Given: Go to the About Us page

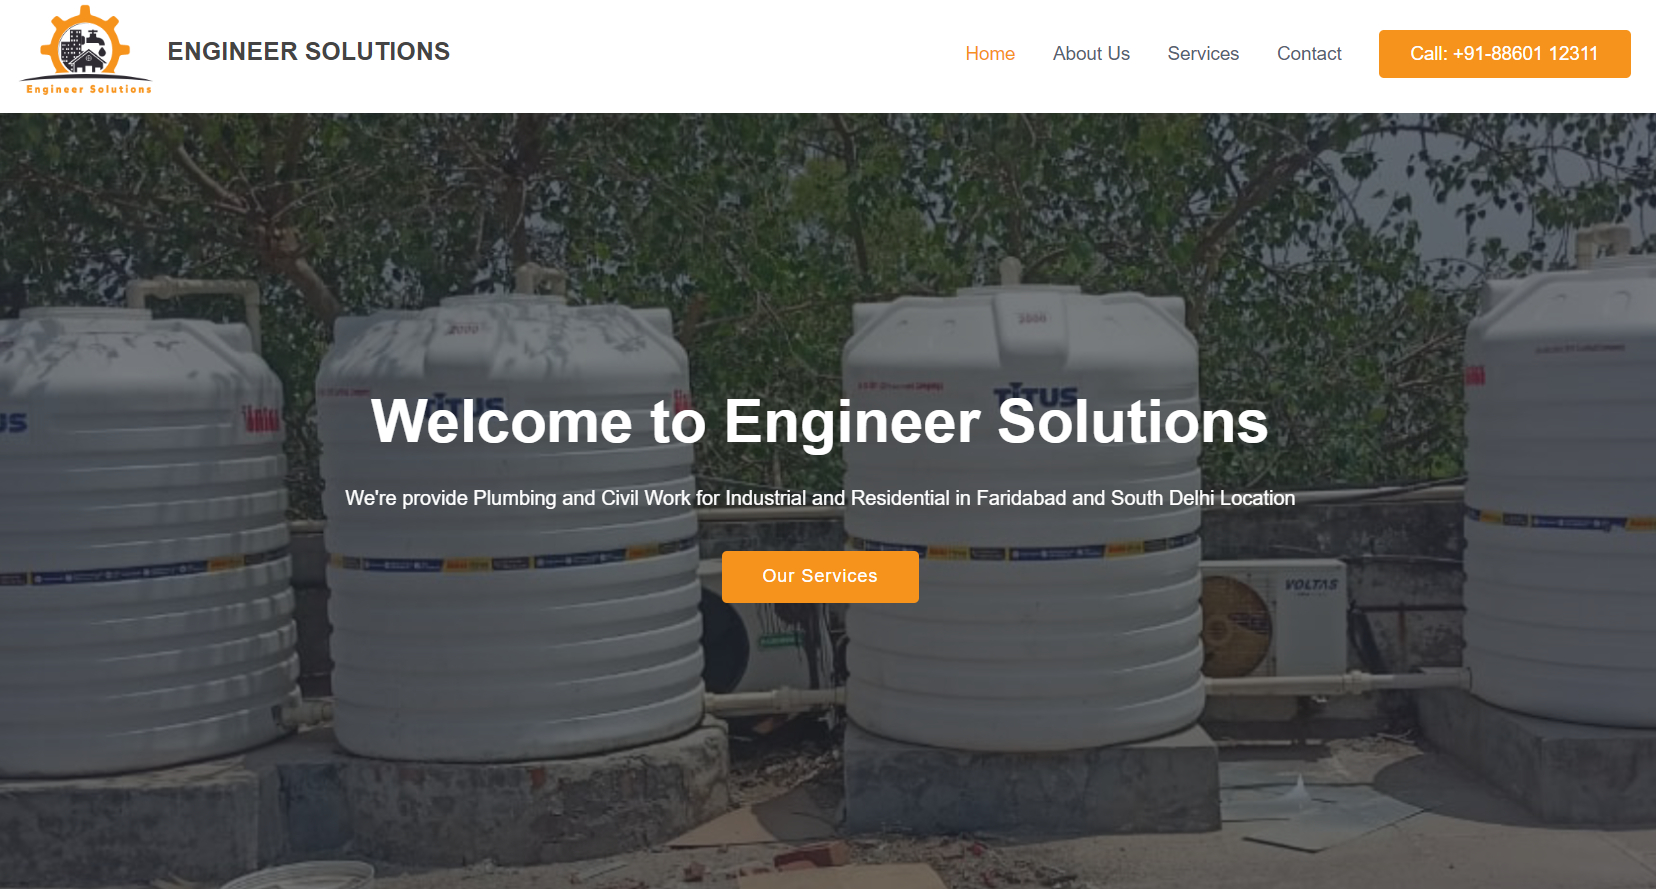Looking at the screenshot, I should pos(1091,54).
